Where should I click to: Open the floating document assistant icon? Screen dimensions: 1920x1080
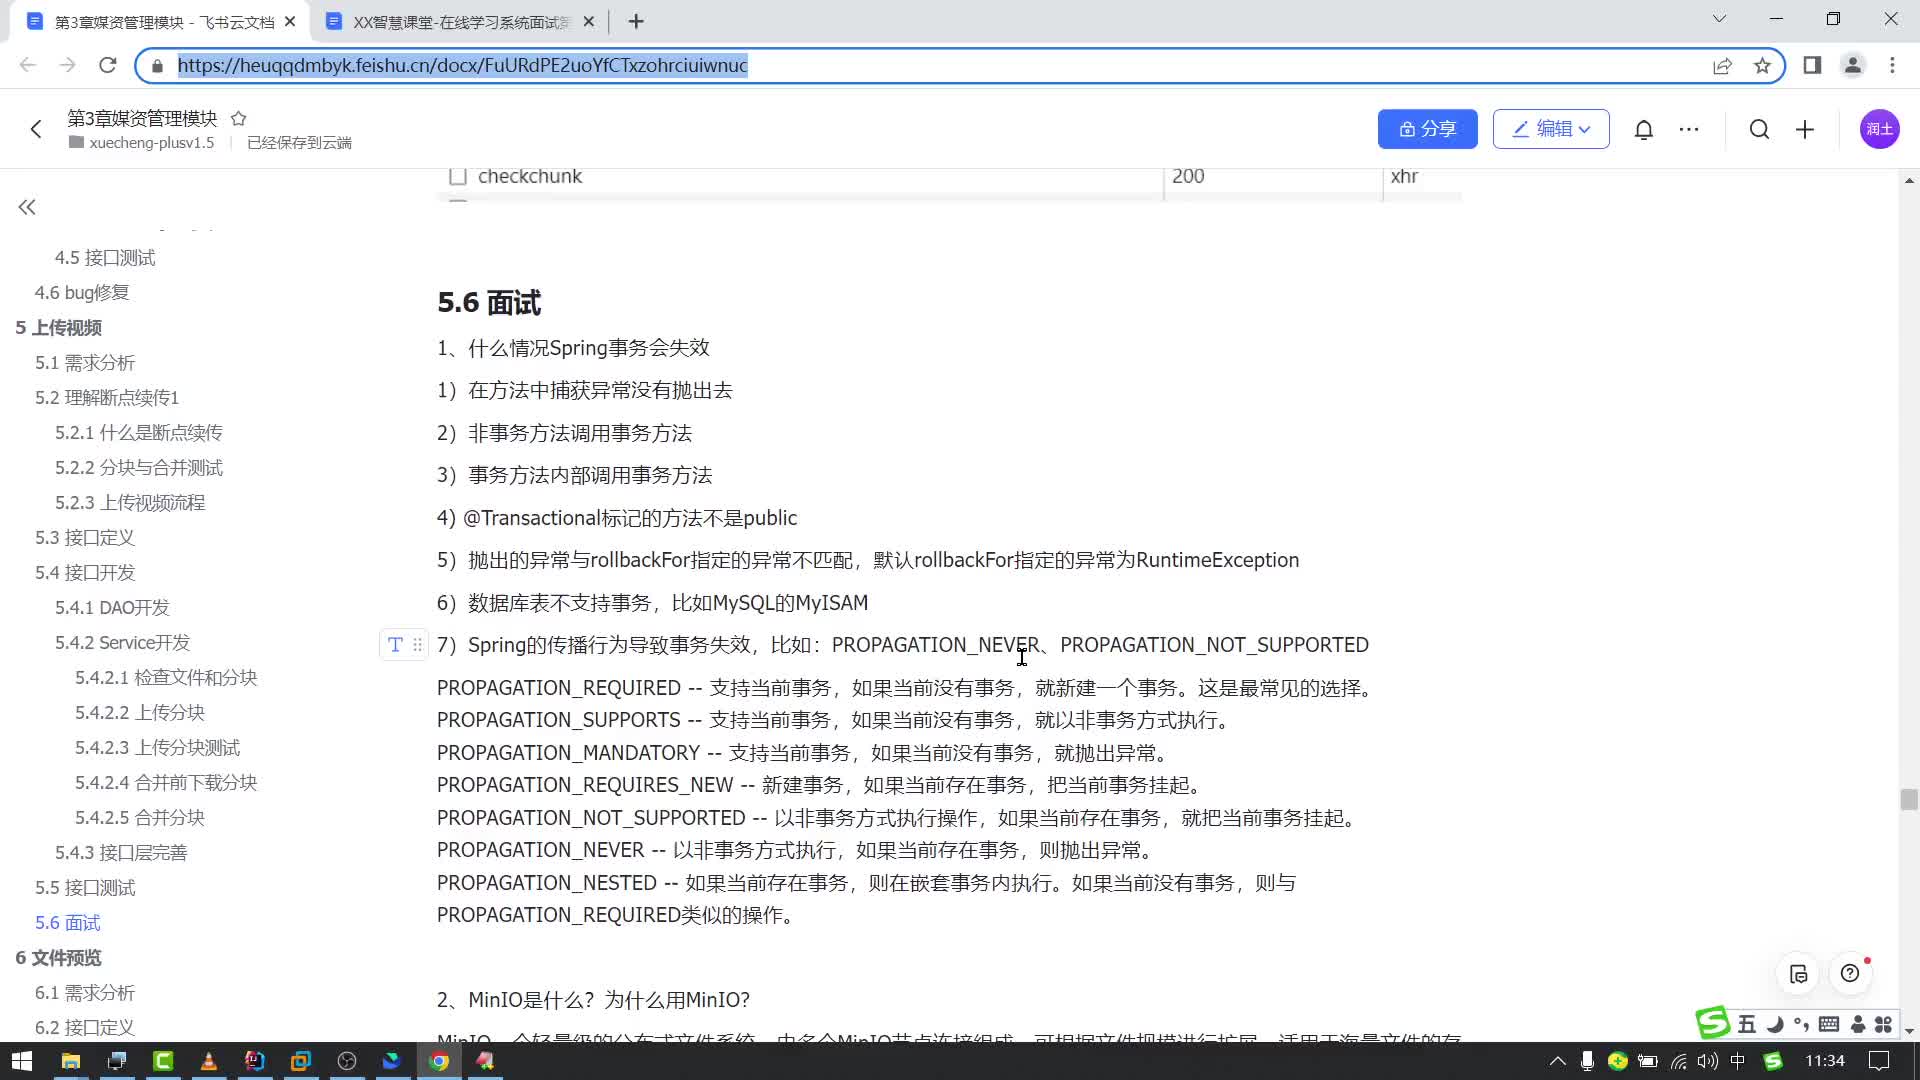coord(1798,974)
